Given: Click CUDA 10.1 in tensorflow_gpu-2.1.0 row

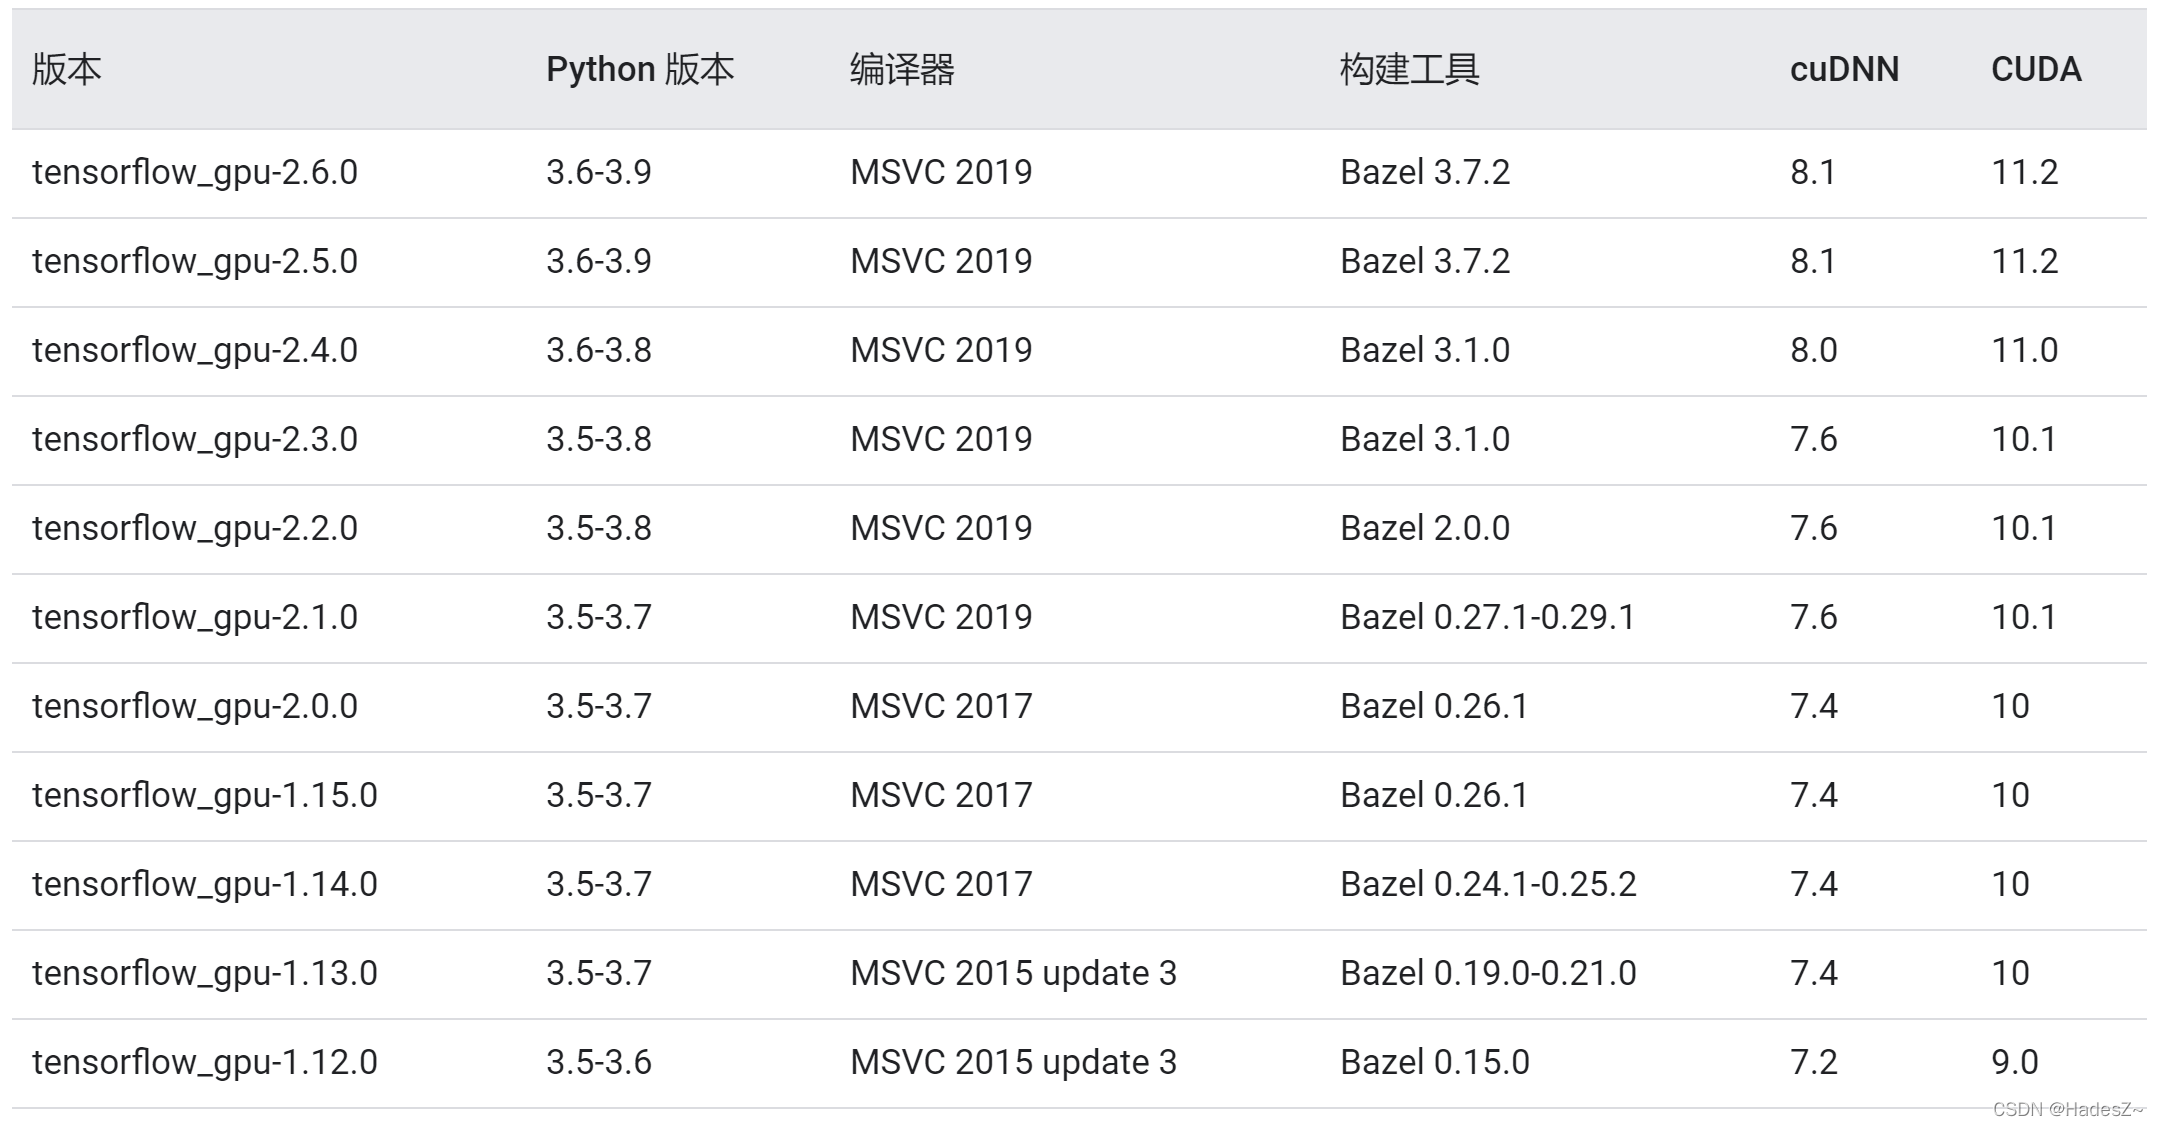Looking at the screenshot, I should coord(2024,617).
